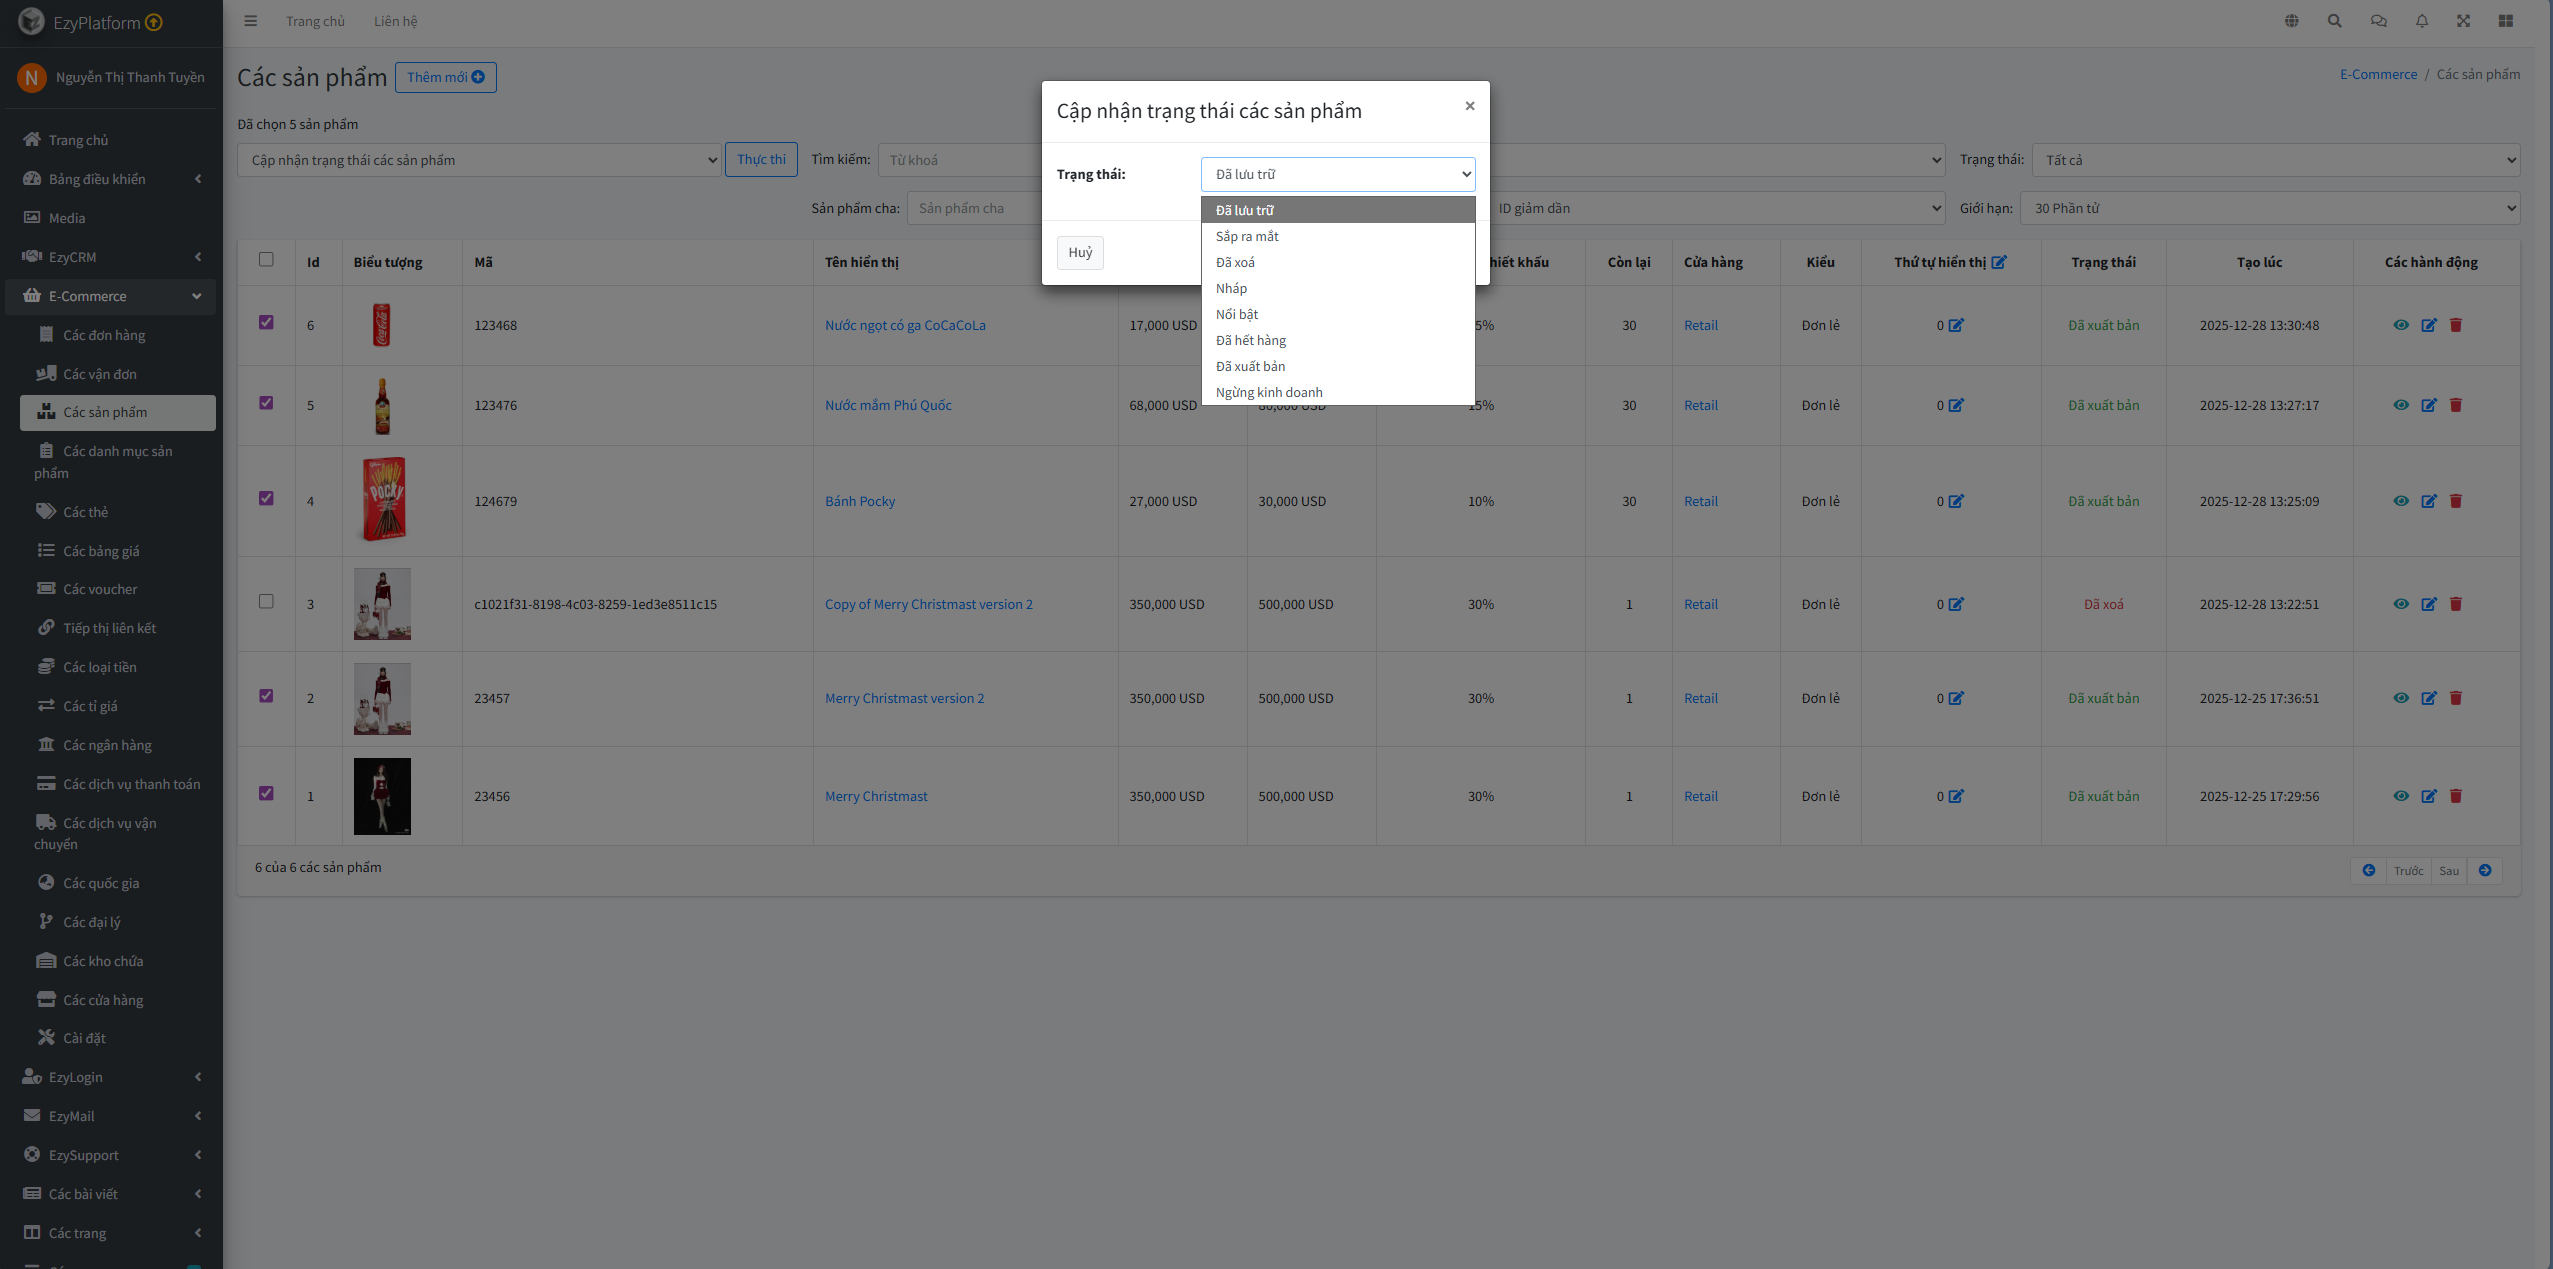This screenshot has width=2553, height=1269.
Task: Click the 'Huỷ' cancel button
Action: (1079, 253)
